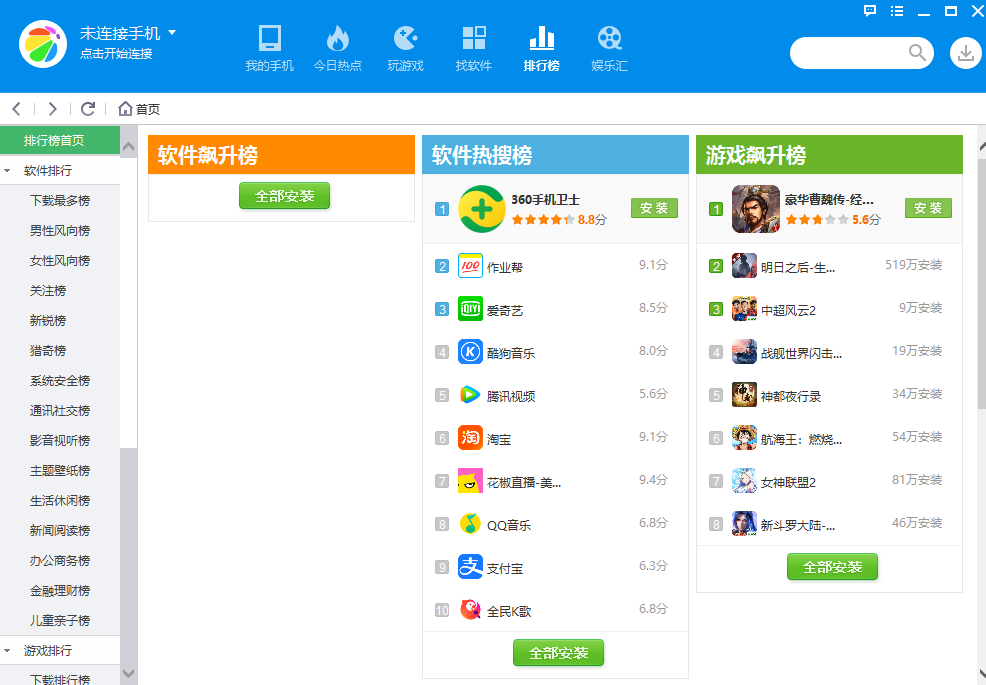Open the main menu list icon
This screenshot has height=685, width=986.
coord(897,11)
